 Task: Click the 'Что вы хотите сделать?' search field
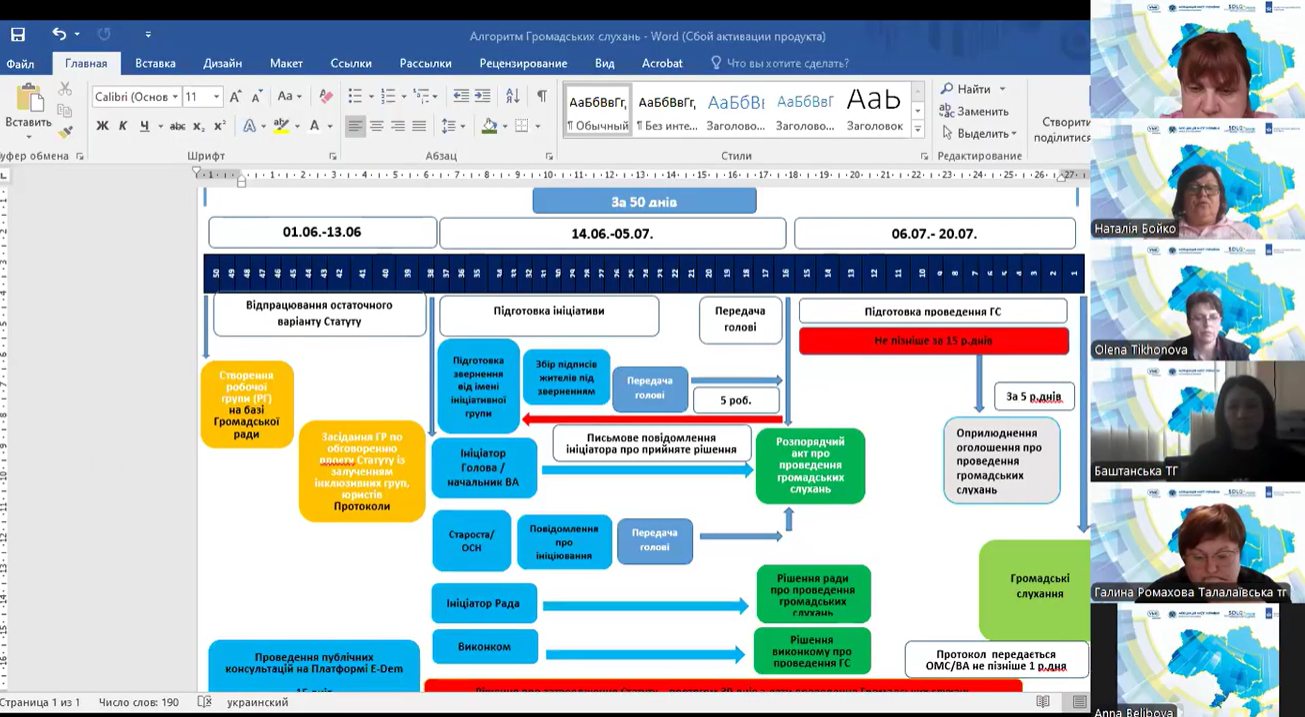pos(787,63)
